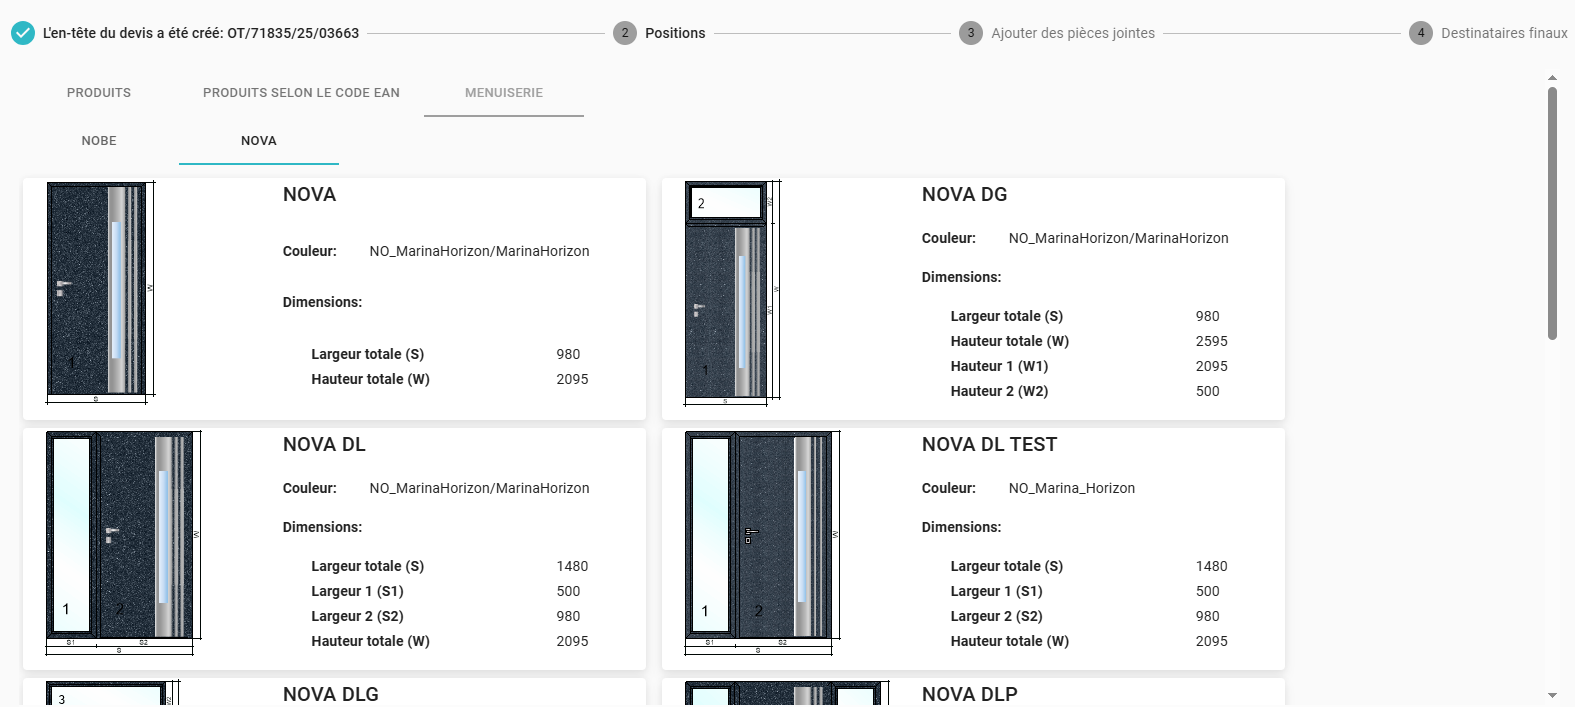
Task: Switch to Produits selon le code EAN tab
Action: 301,93
